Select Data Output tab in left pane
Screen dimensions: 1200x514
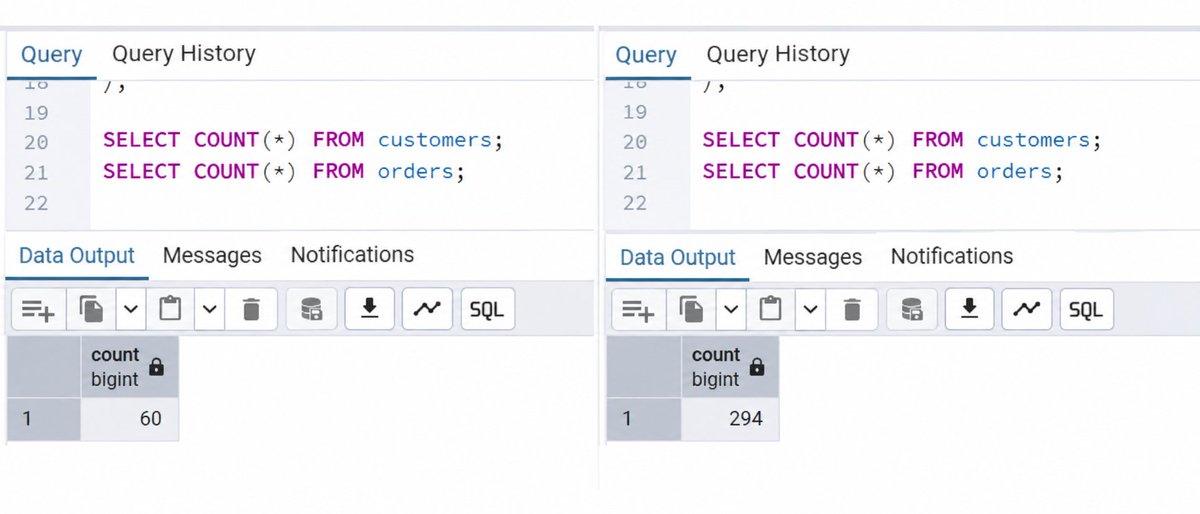point(77,256)
